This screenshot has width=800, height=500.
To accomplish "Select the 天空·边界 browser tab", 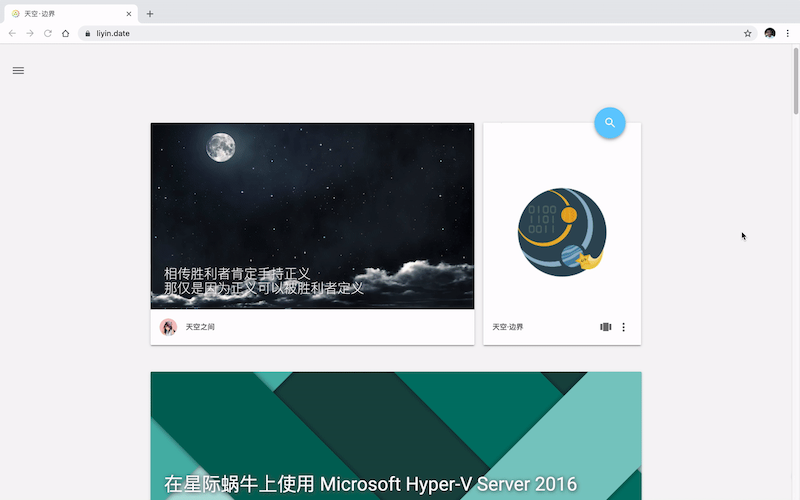I will (x=71, y=14).
